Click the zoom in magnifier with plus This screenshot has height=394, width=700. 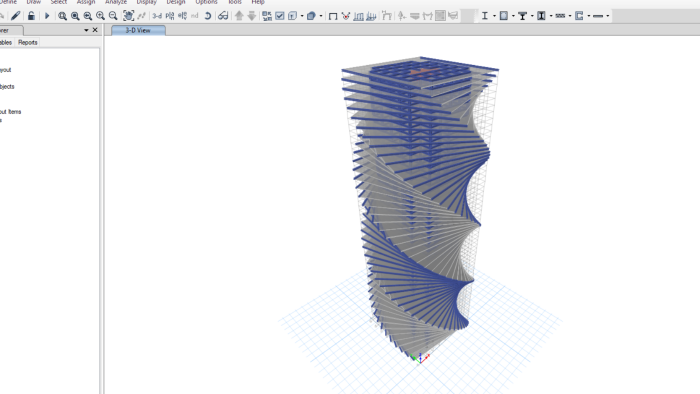point(100,16)
